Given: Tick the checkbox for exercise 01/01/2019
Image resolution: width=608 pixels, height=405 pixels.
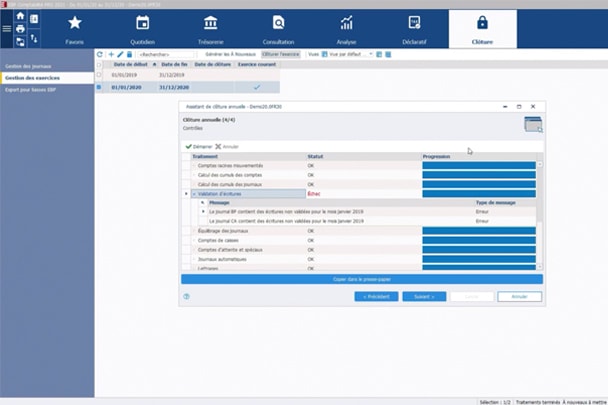Looking at the screenshot, I should point(99,75).
